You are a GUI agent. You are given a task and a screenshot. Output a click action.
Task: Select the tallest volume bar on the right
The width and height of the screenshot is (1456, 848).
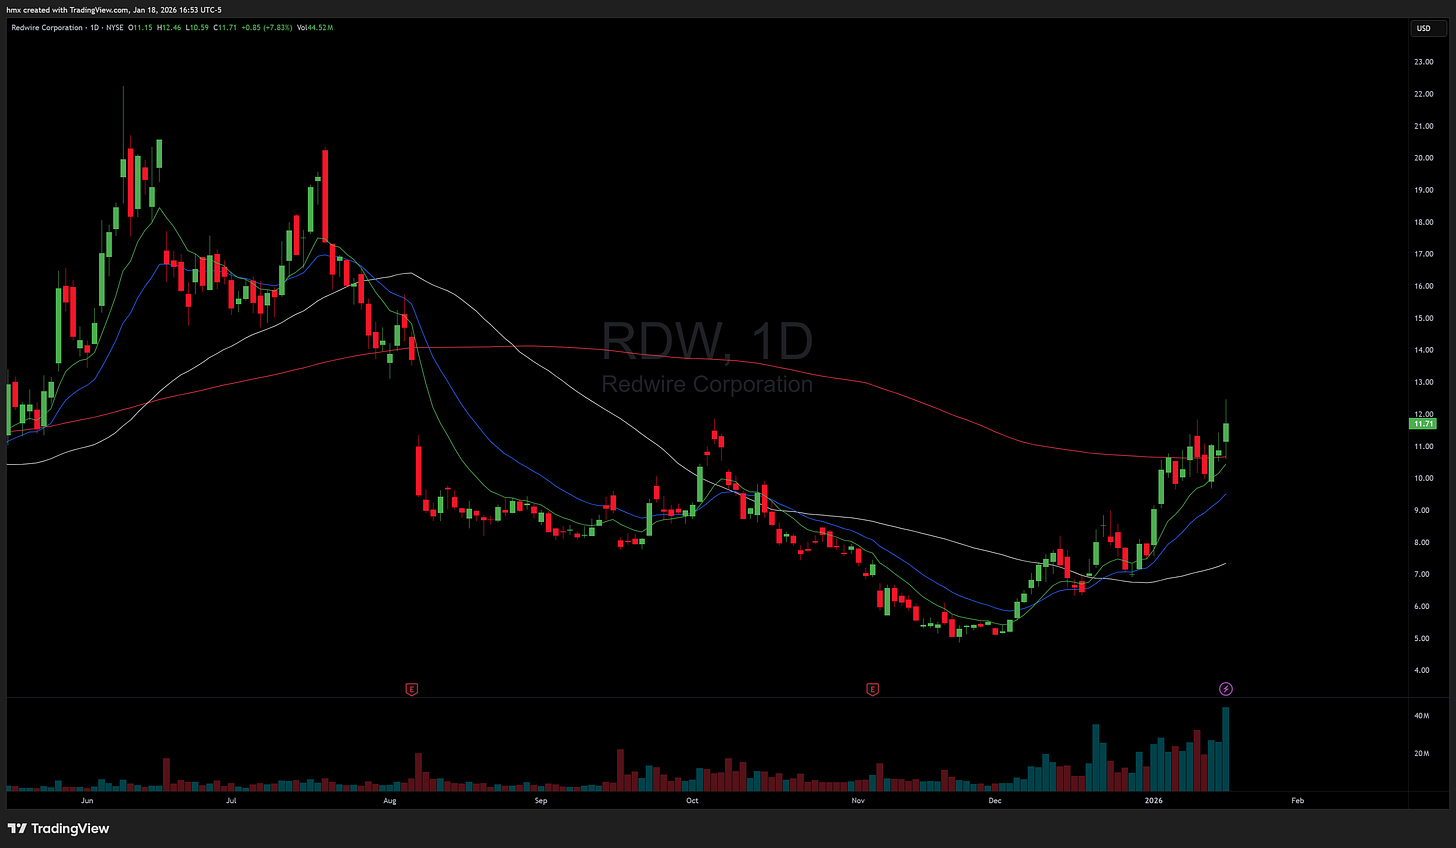[1226, 749]
